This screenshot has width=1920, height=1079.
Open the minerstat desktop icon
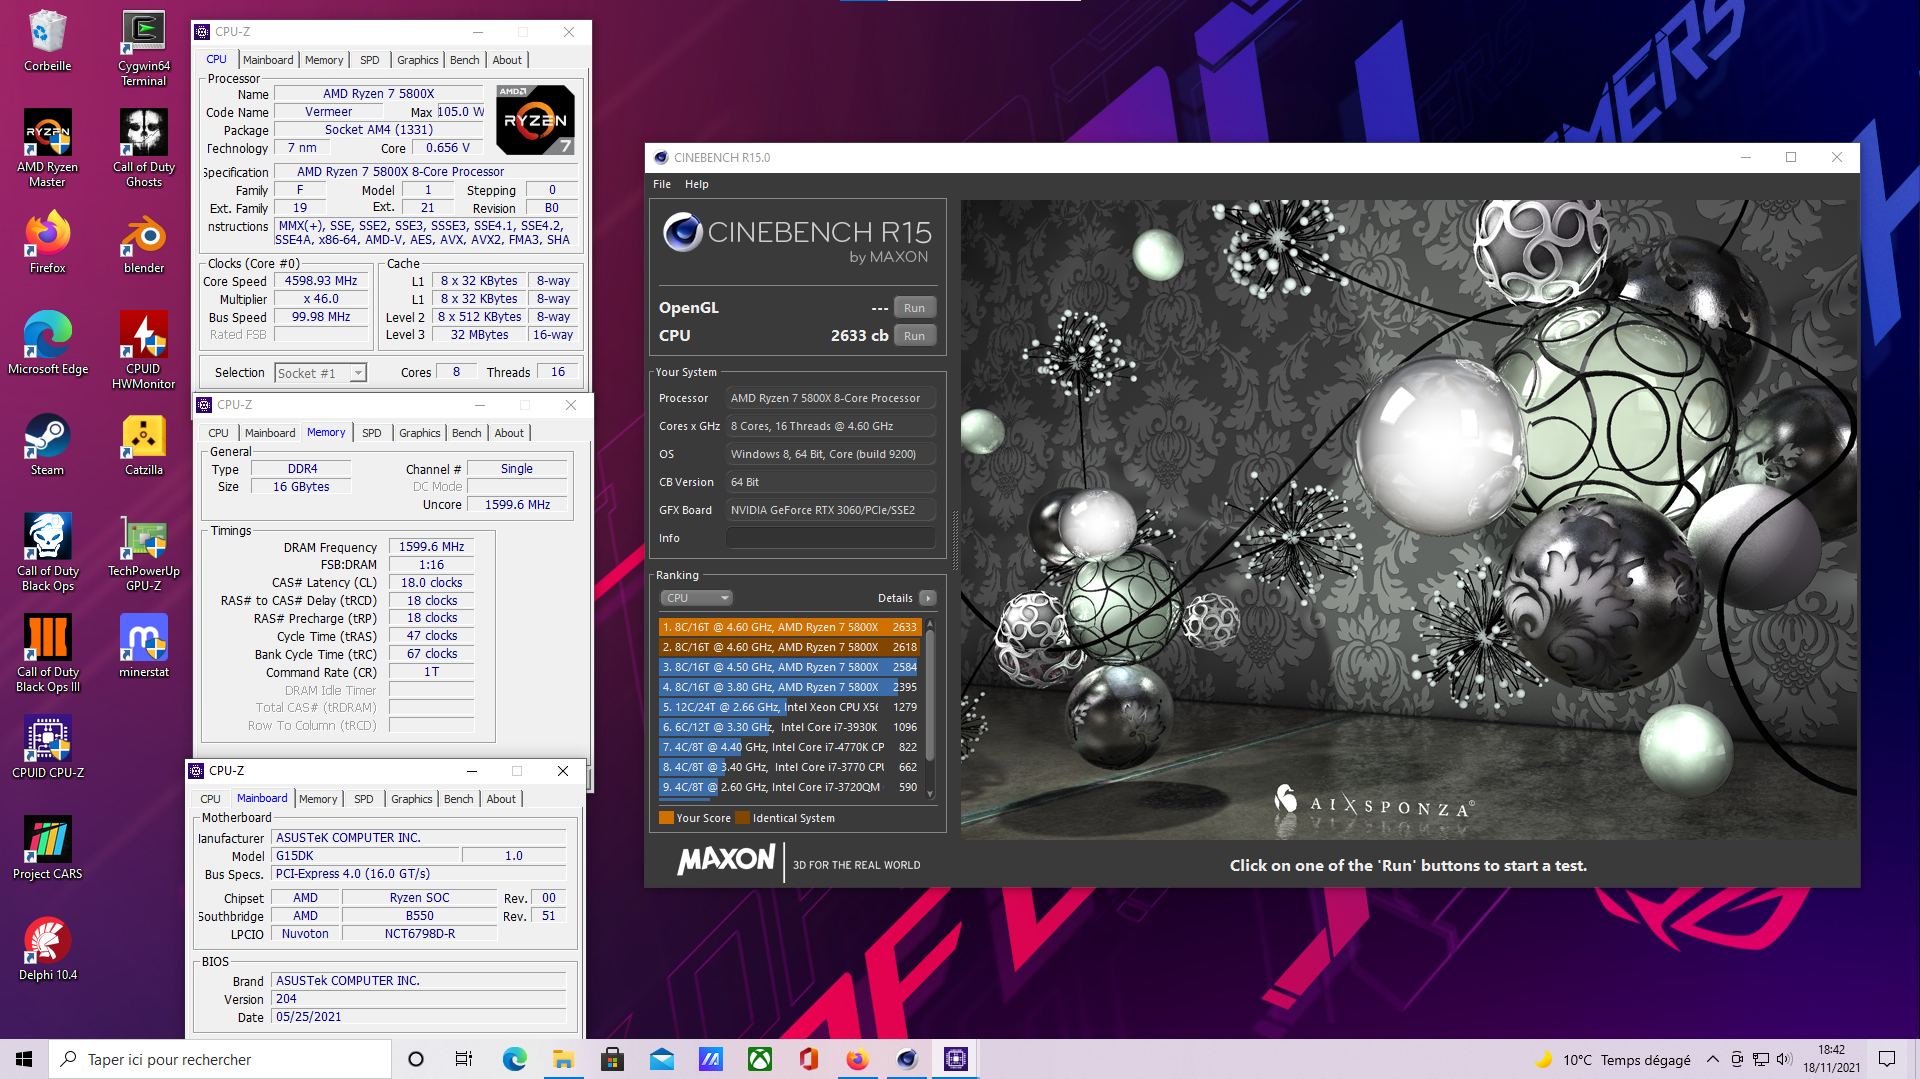(144, 646)
